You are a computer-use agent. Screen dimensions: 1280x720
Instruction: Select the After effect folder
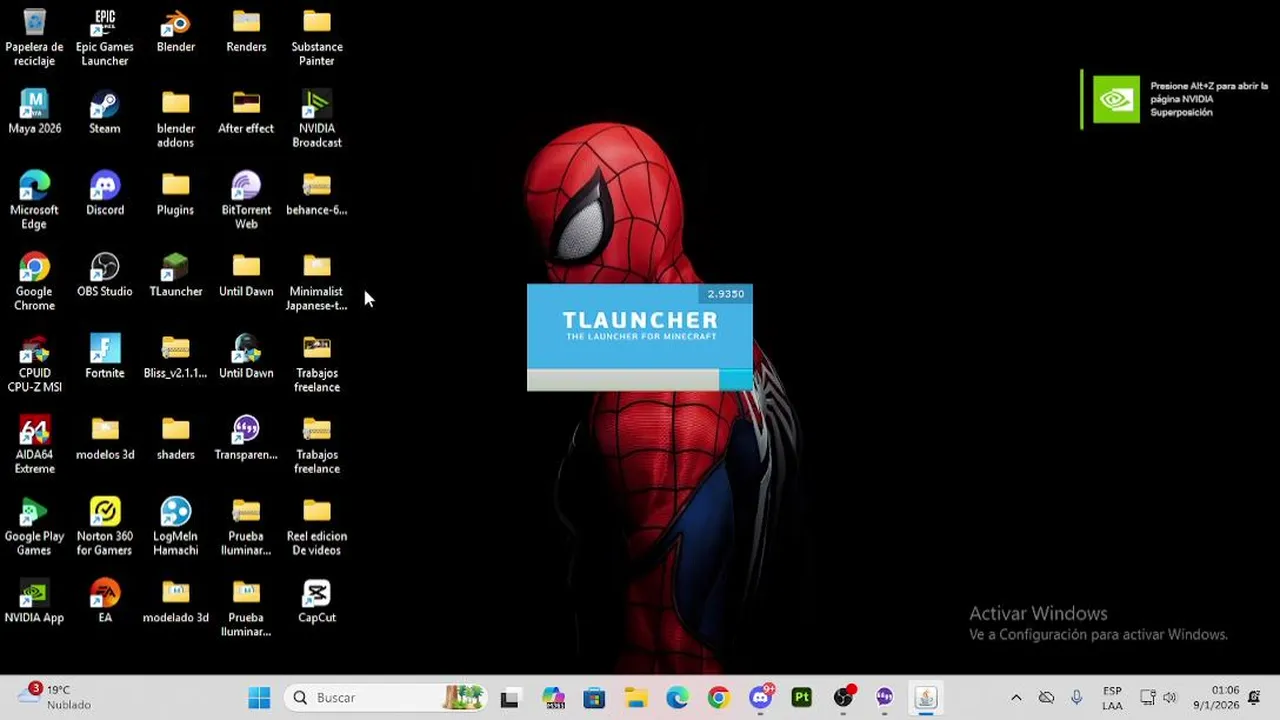pos(246,112)
